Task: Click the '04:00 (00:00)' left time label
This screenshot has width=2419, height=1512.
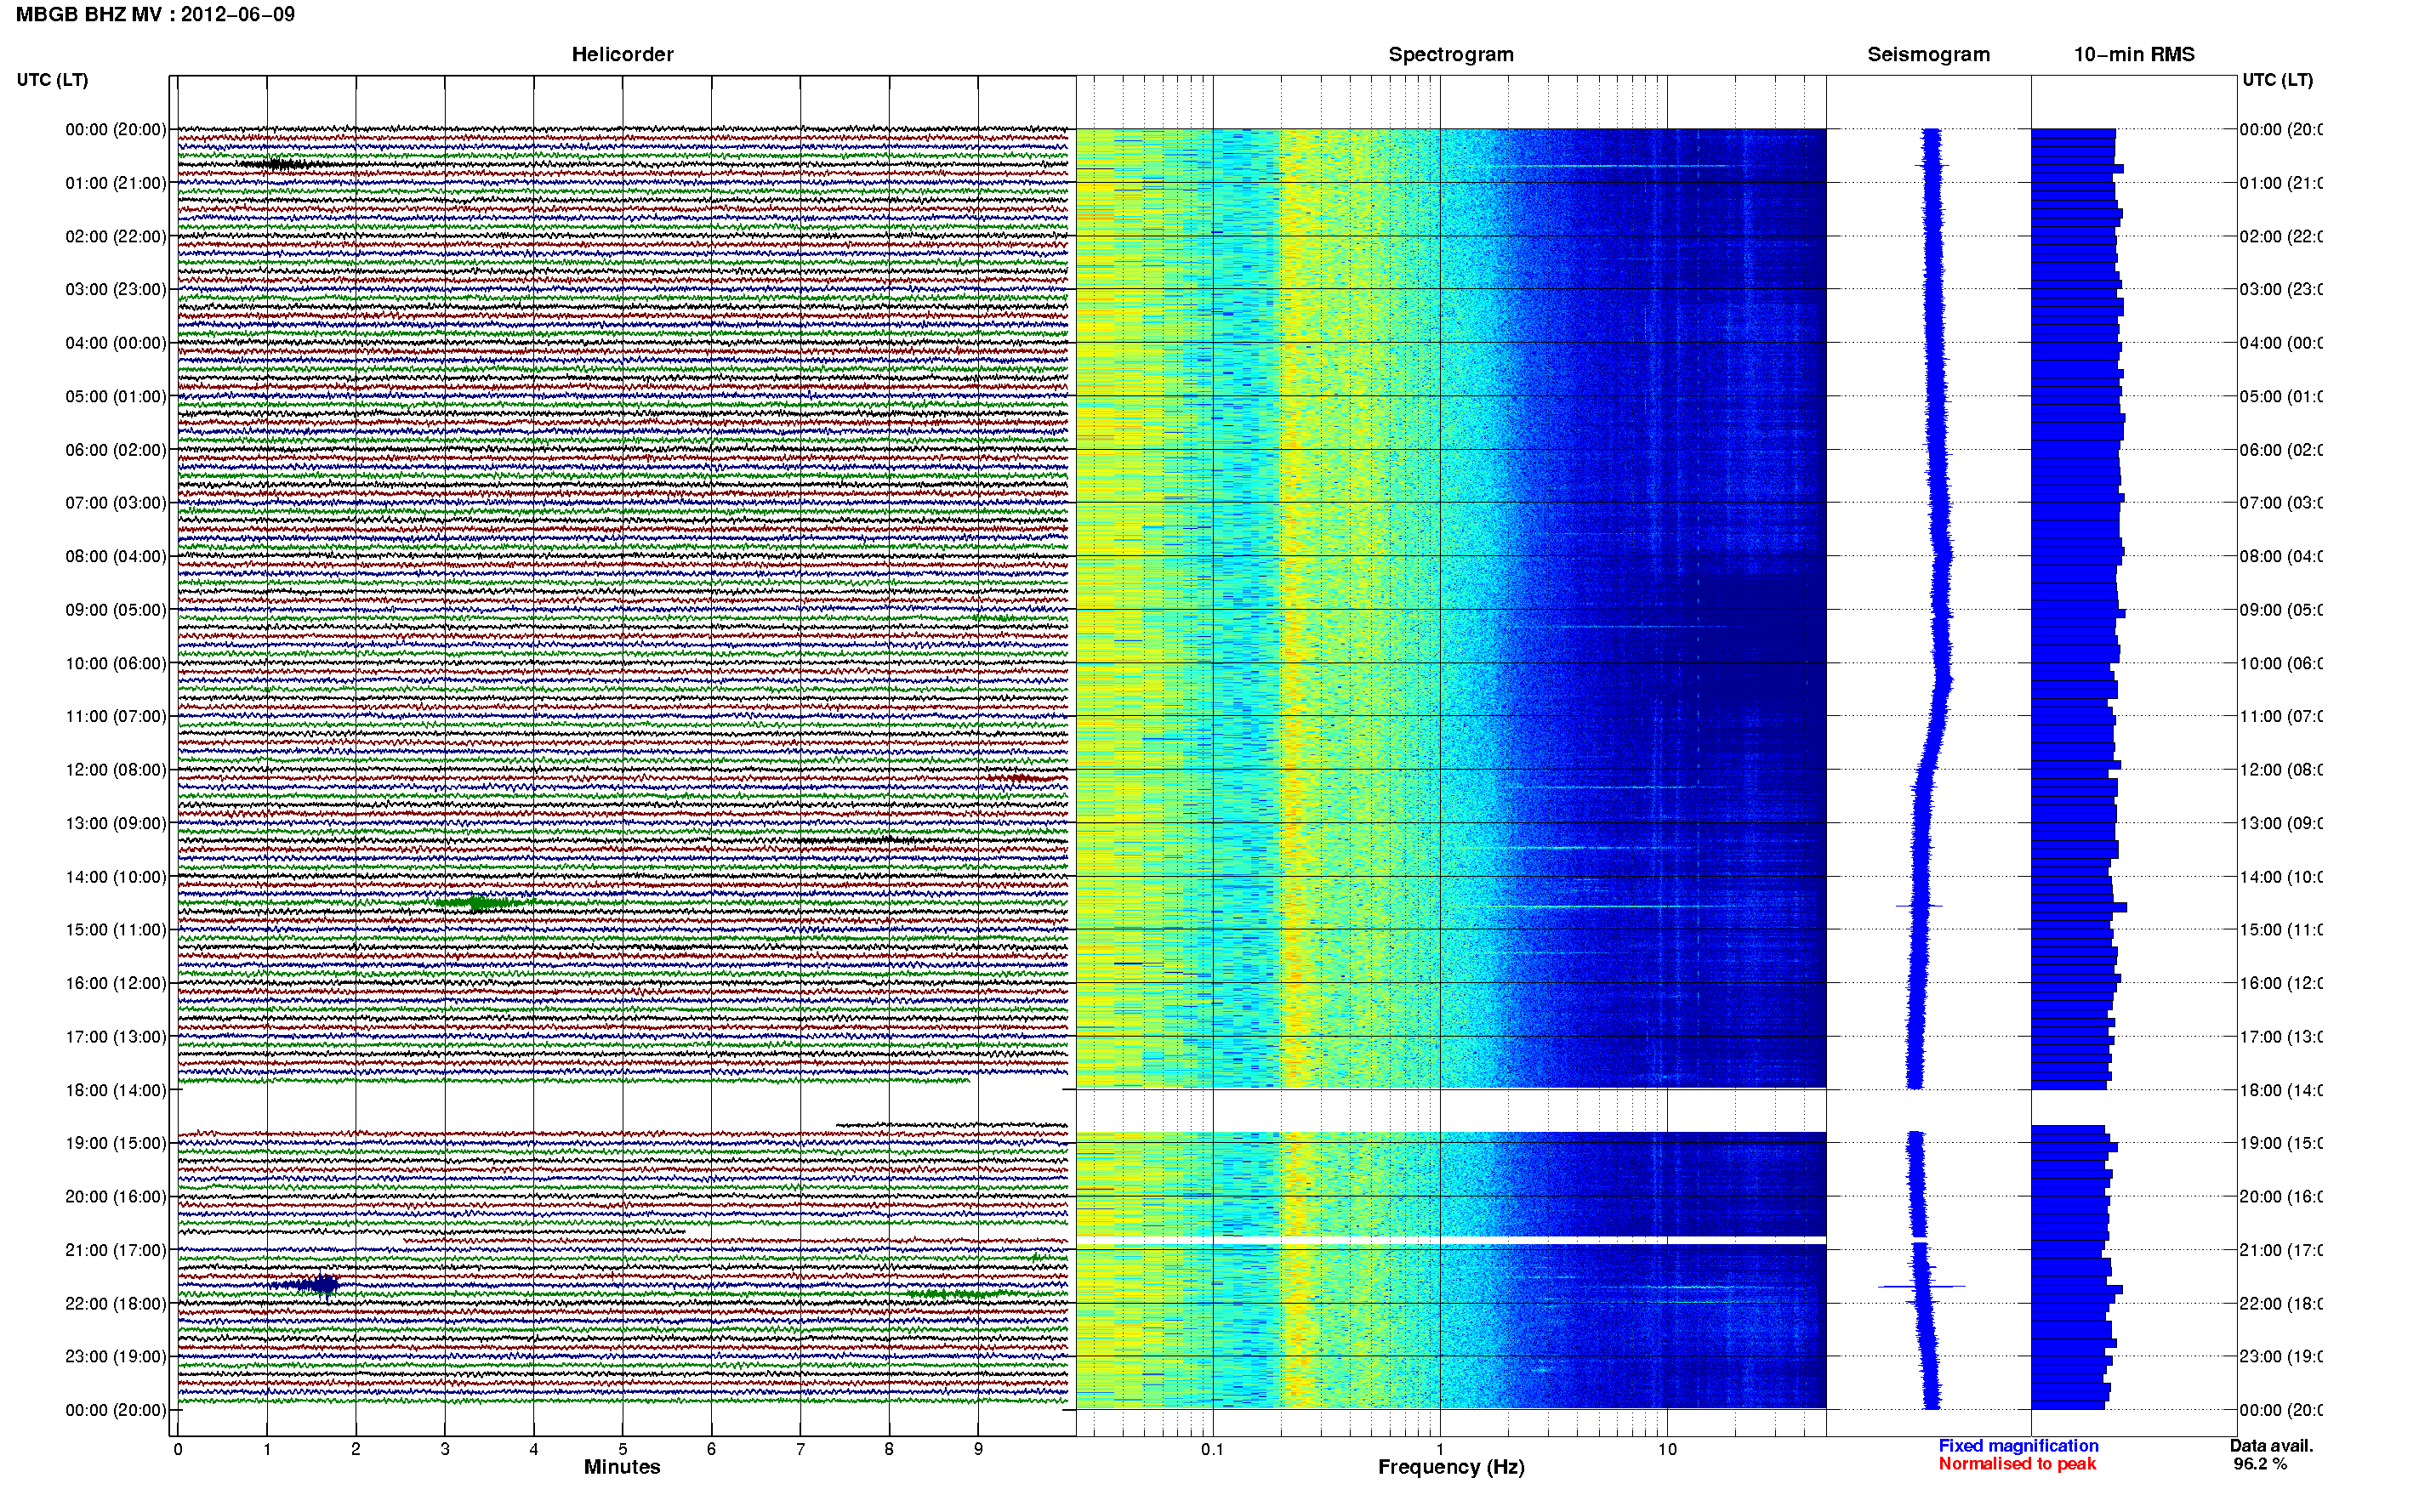Action: [116, 343]
